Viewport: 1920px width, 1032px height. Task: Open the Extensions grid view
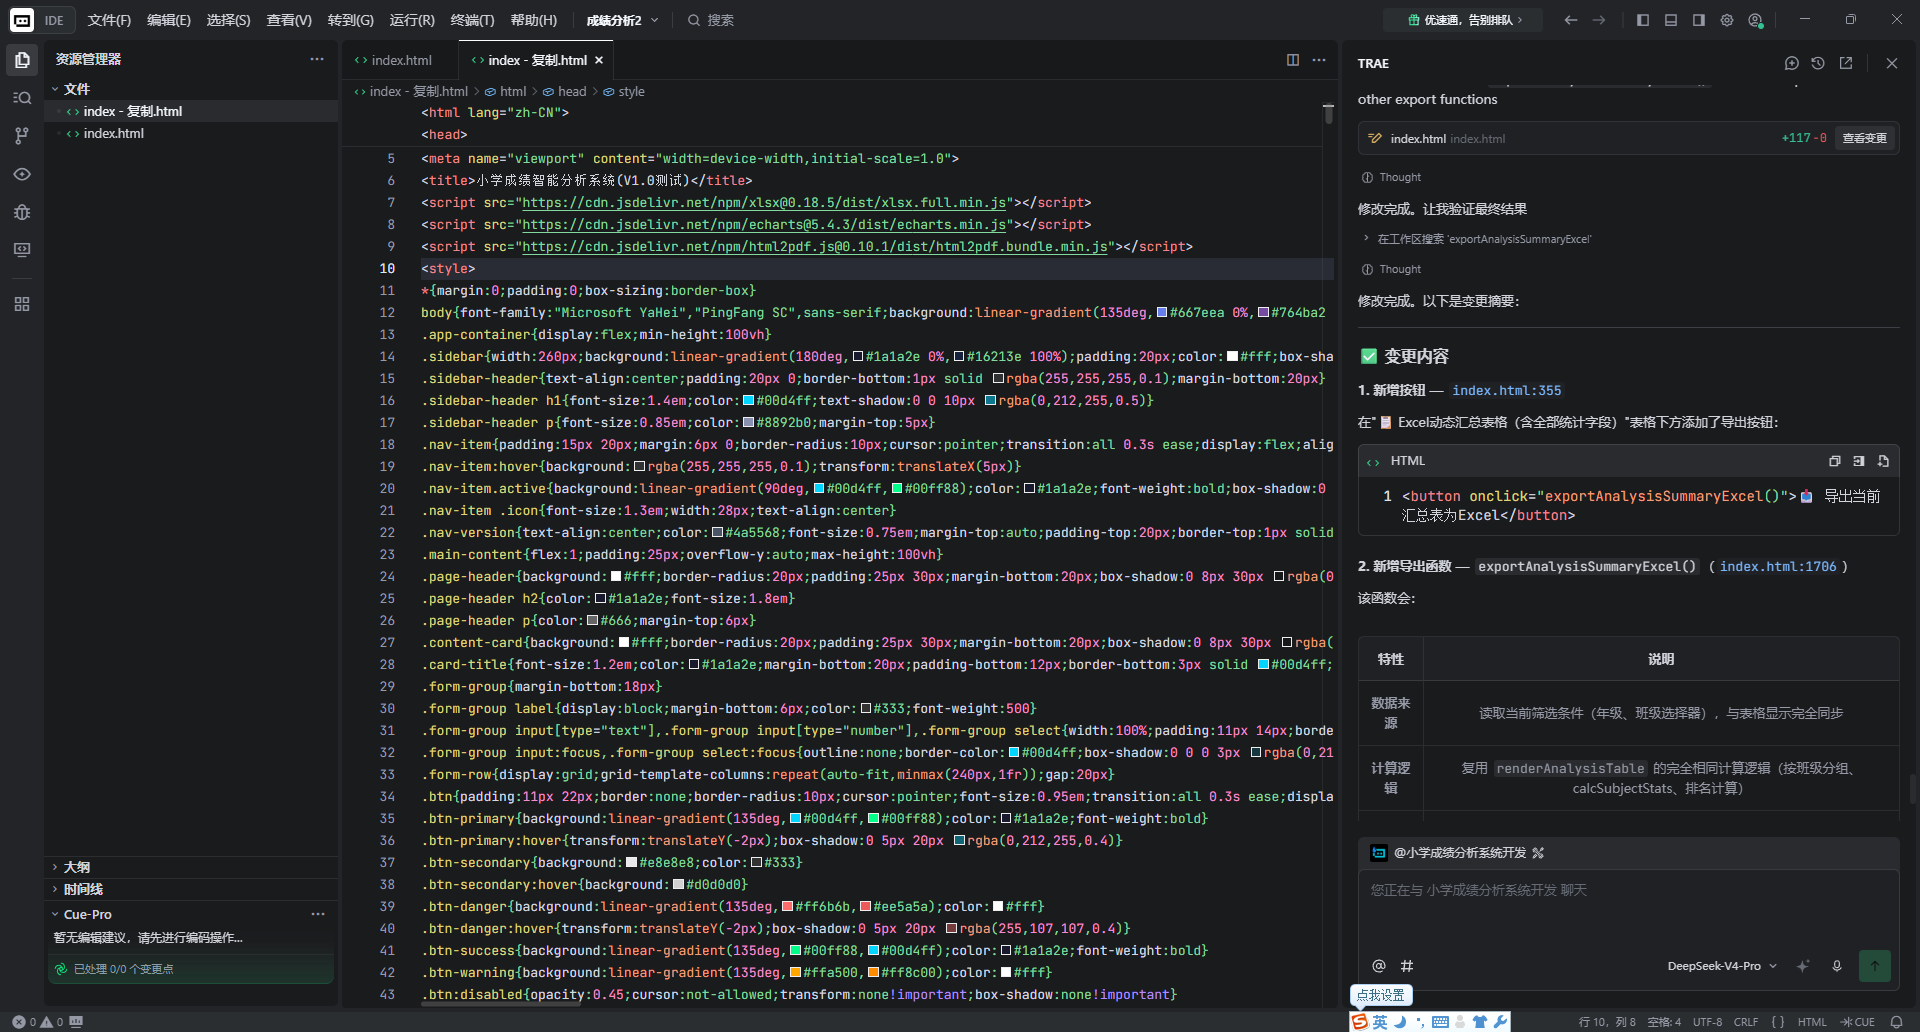point(22,304)
